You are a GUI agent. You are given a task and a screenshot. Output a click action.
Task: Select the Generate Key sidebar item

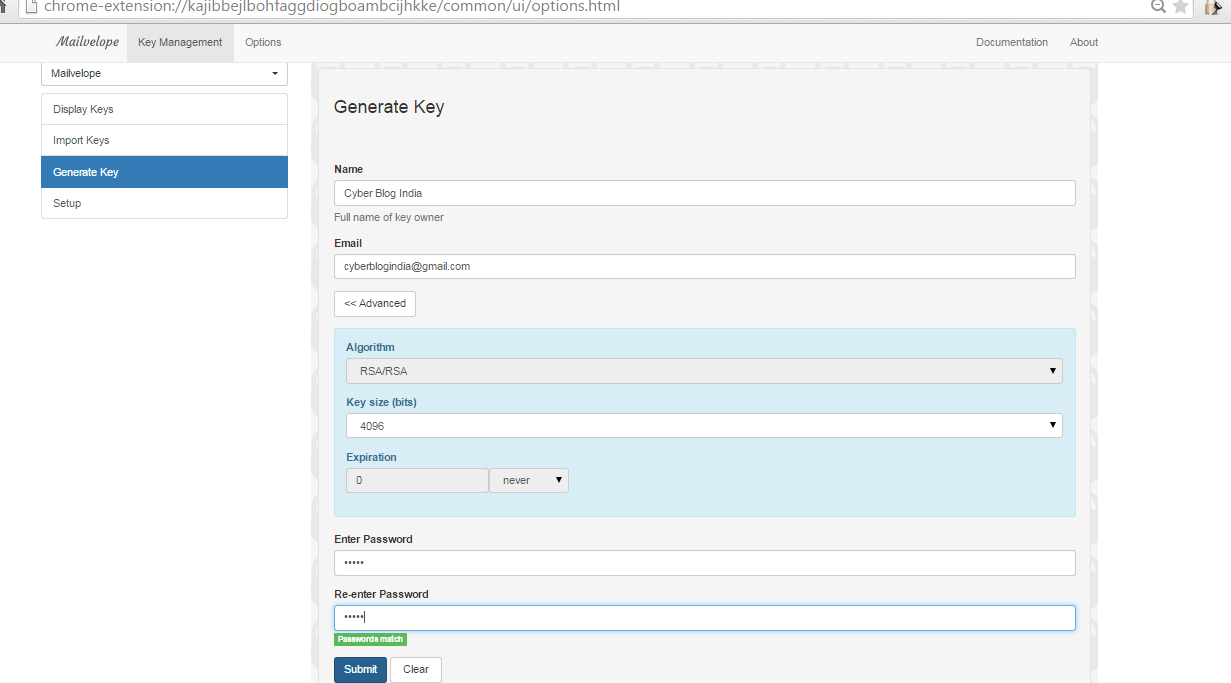point(164,172)
